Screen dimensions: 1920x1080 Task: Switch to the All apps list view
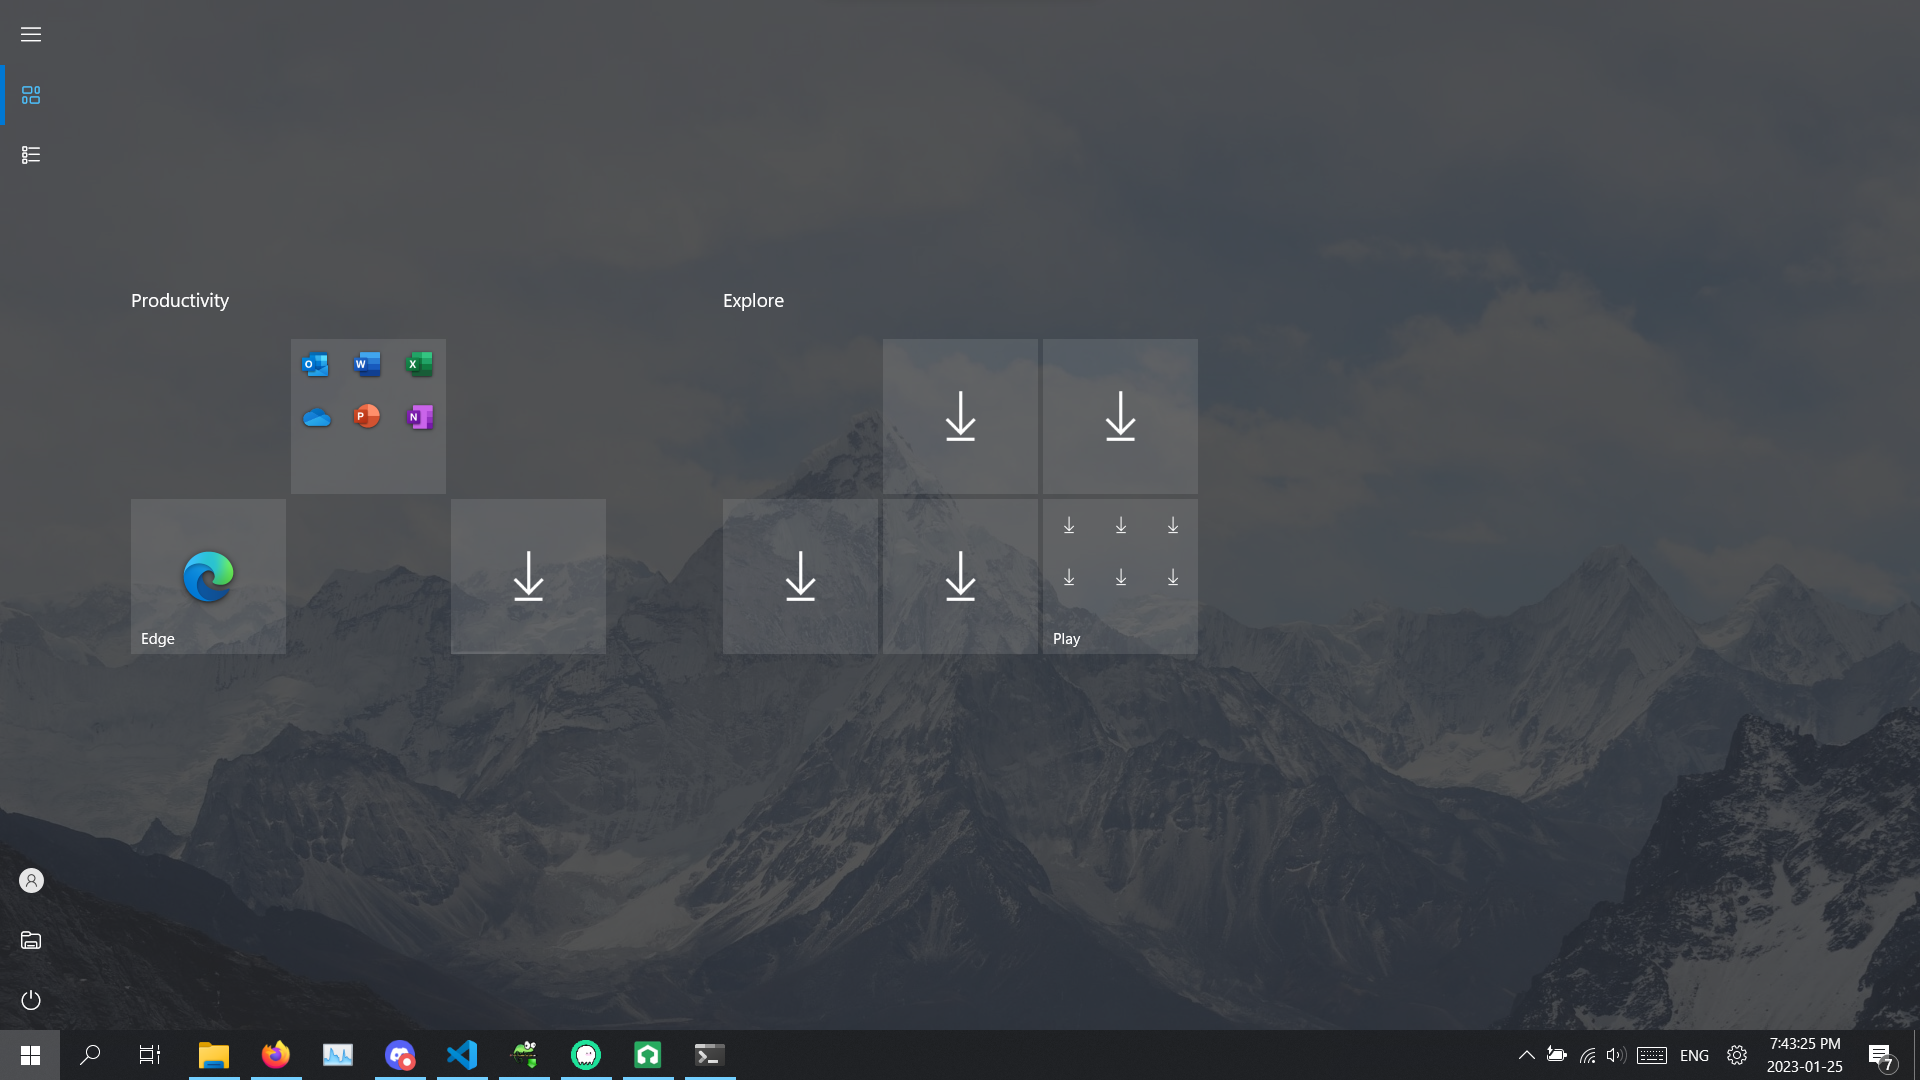pos(31,155)
